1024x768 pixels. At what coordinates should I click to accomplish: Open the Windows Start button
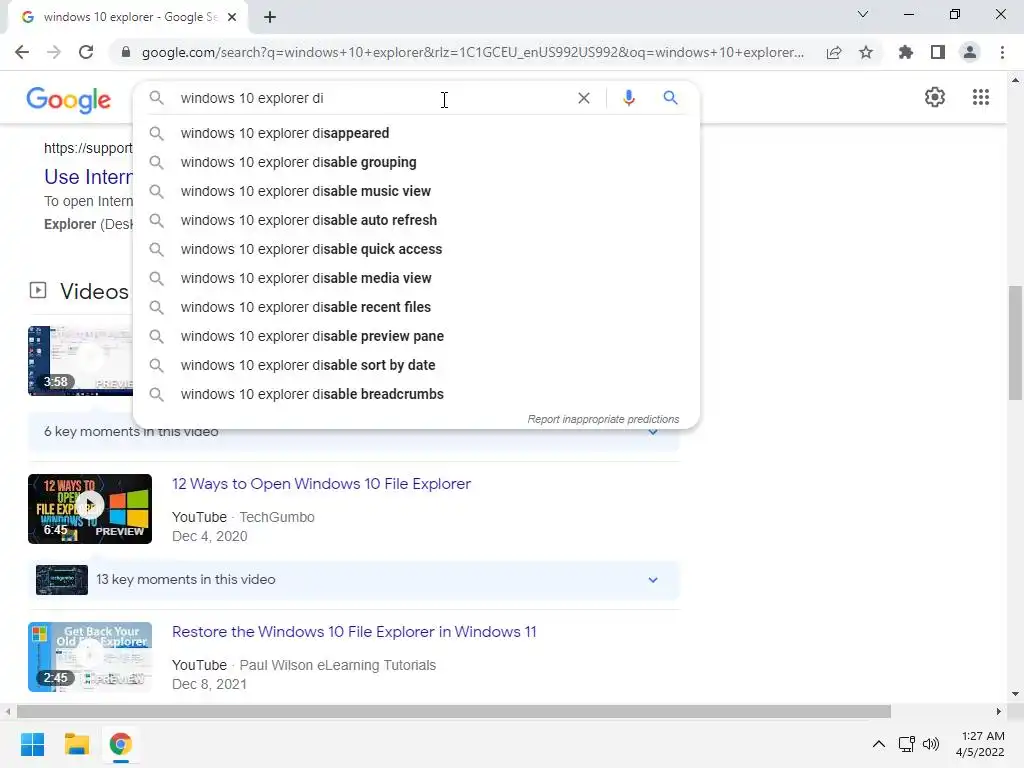pos(33,744)
